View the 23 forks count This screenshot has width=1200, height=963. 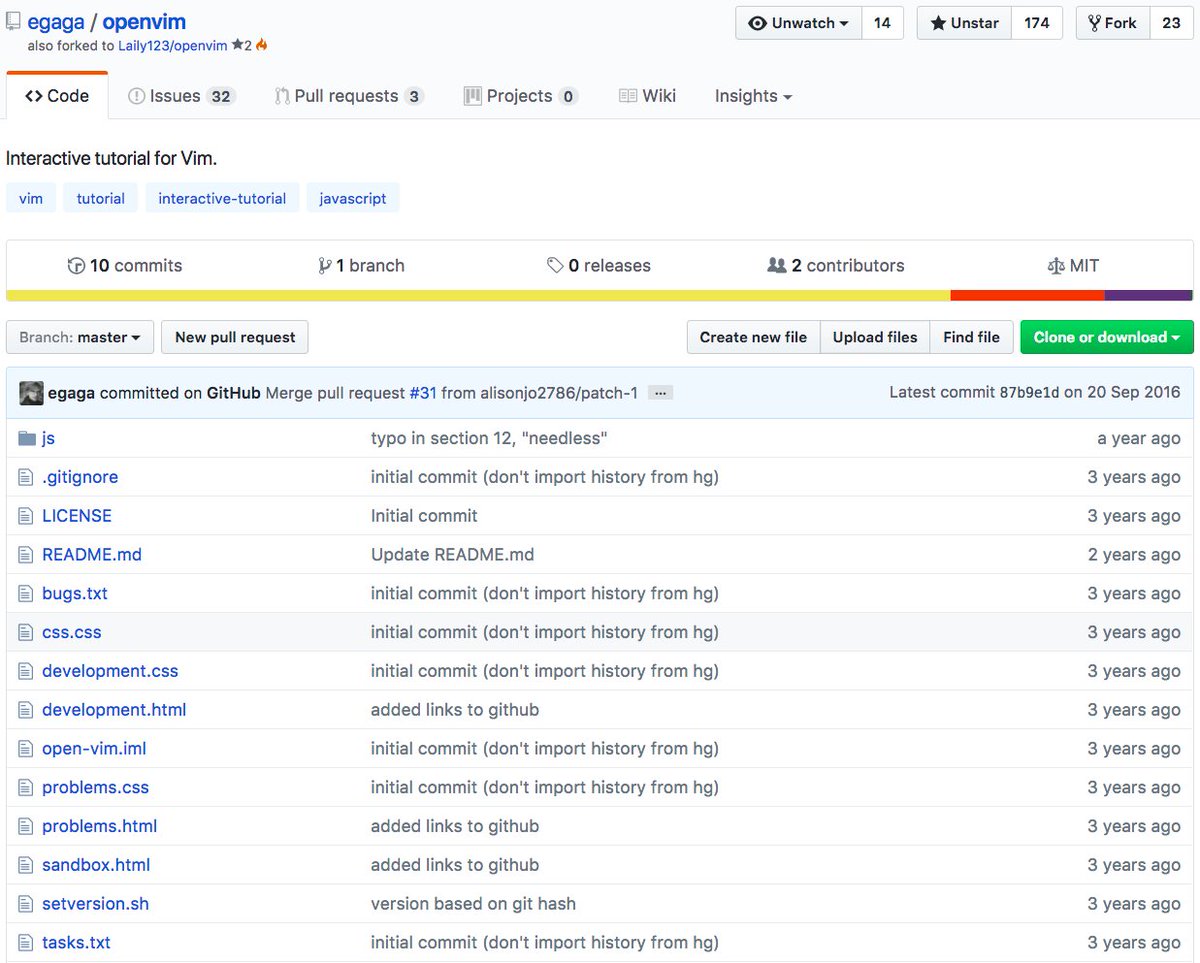click(1171, 23)
